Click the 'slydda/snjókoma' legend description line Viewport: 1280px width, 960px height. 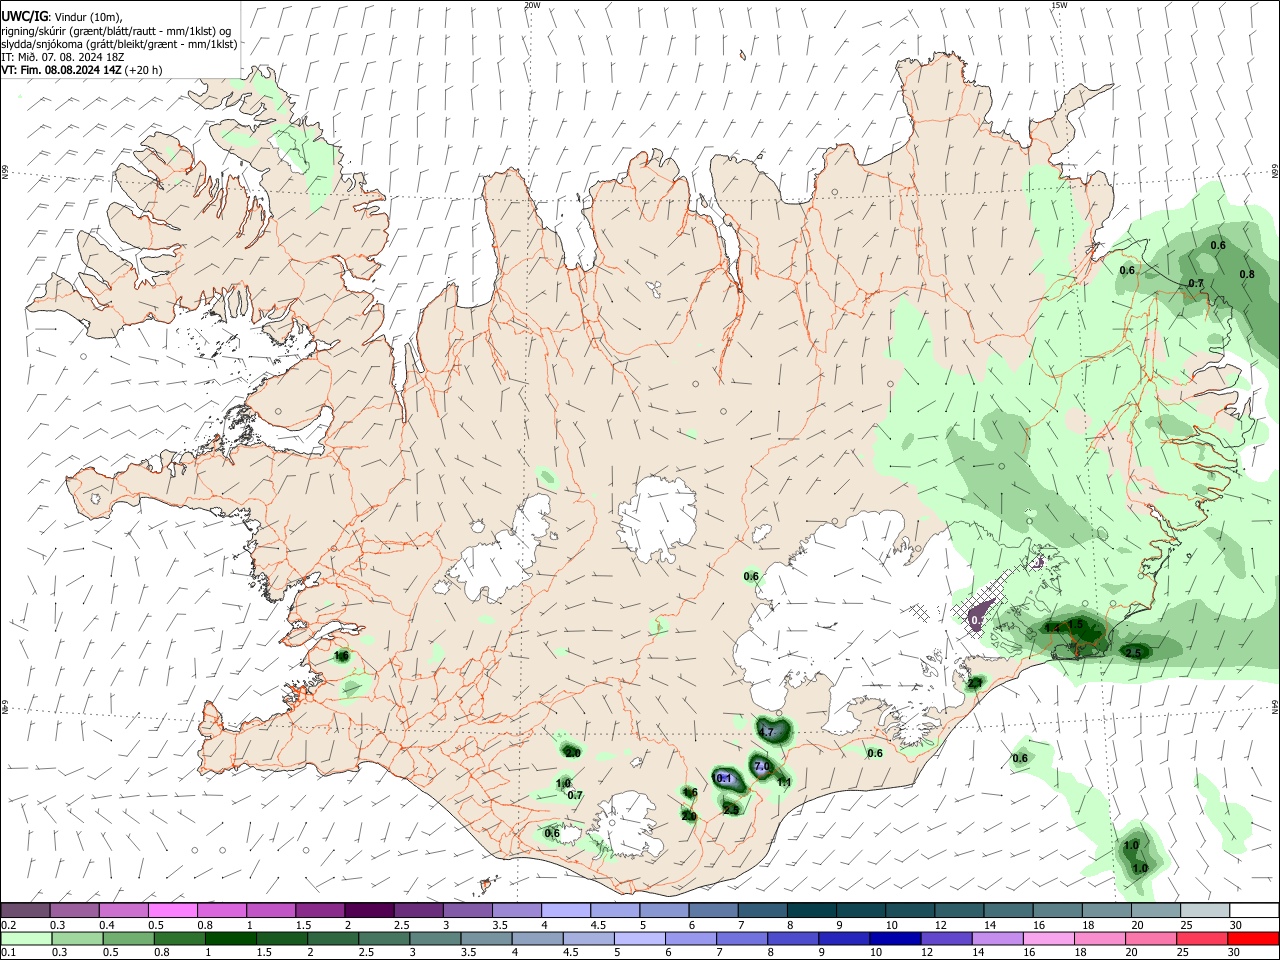119,44
